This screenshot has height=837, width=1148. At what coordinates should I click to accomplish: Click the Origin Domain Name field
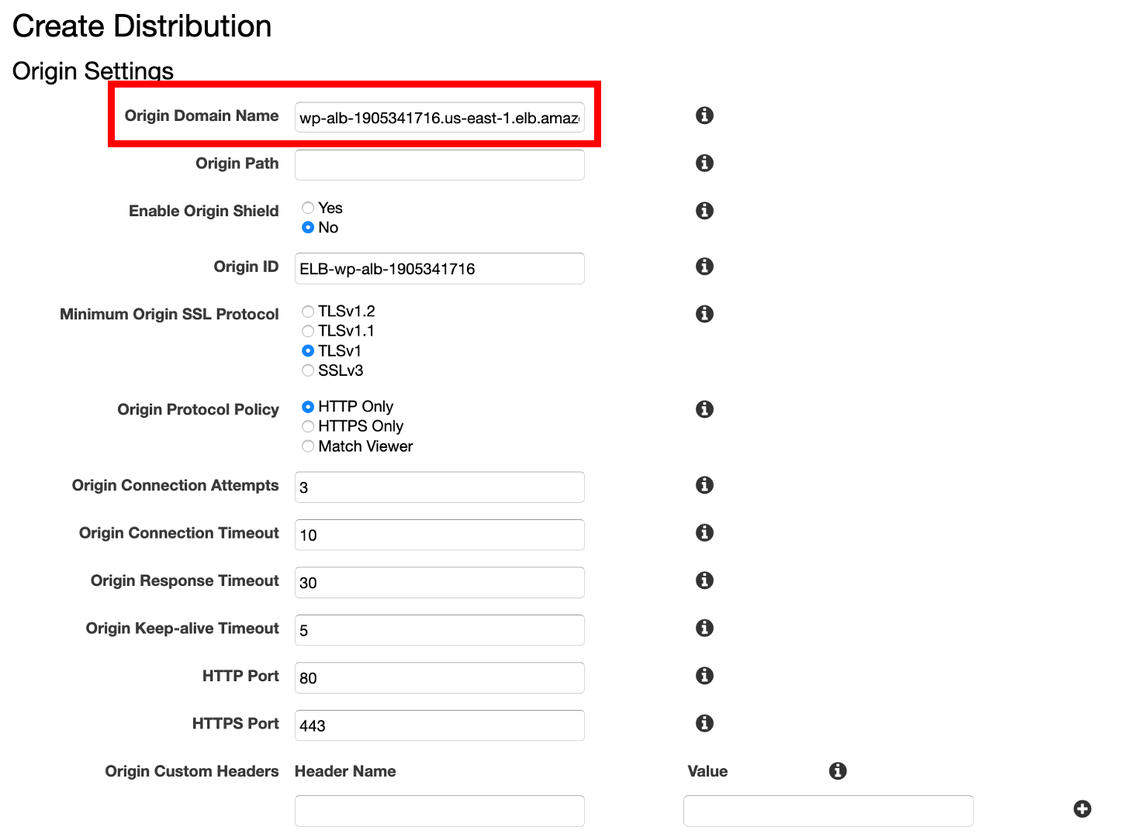click(439, 118)
